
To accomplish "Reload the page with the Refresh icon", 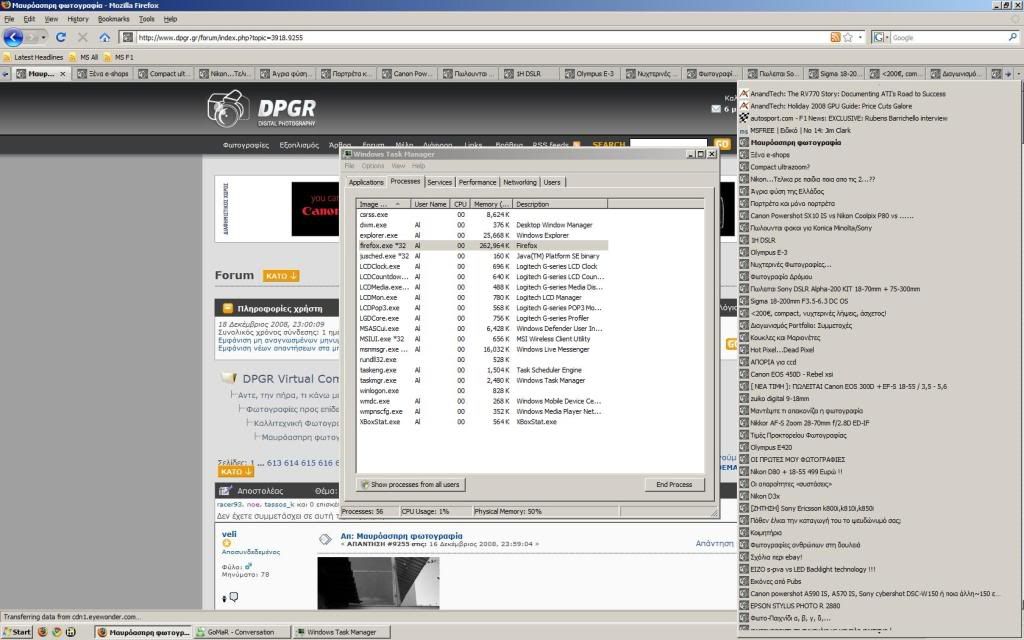I will coord(61,37).
